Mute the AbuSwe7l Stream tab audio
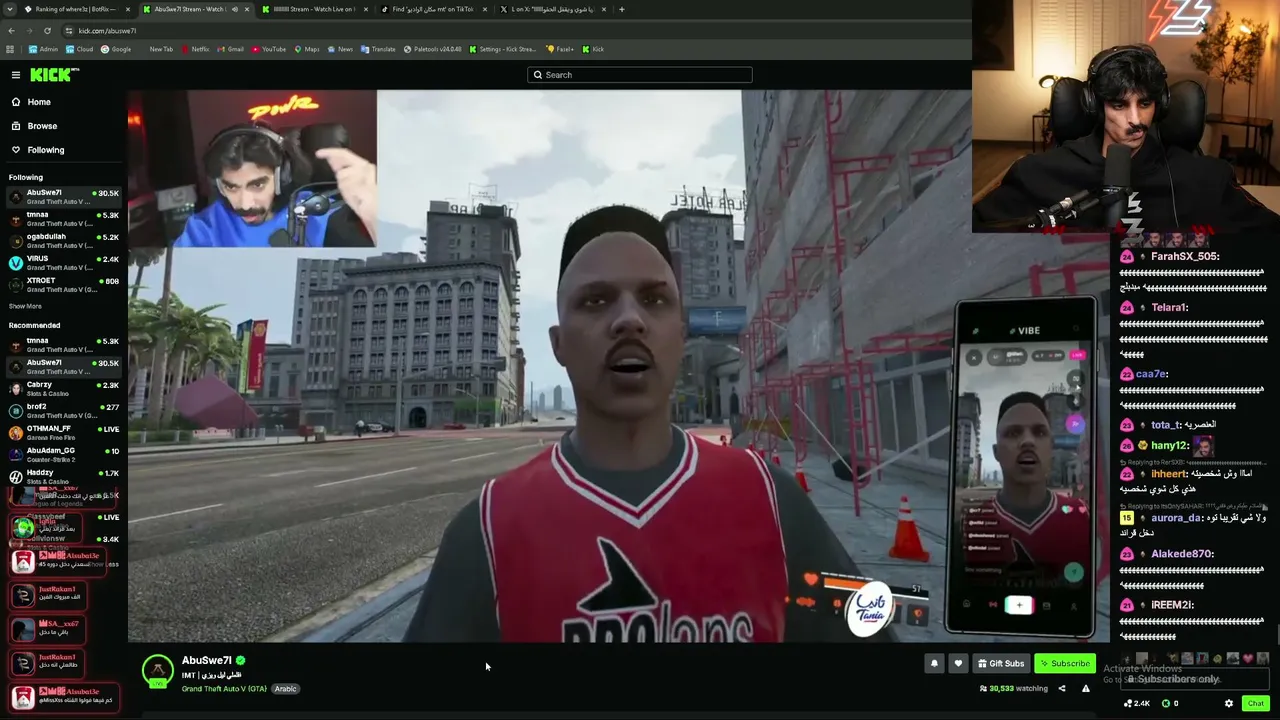This screenshot has height=720, width=1280. pos(235,9)
